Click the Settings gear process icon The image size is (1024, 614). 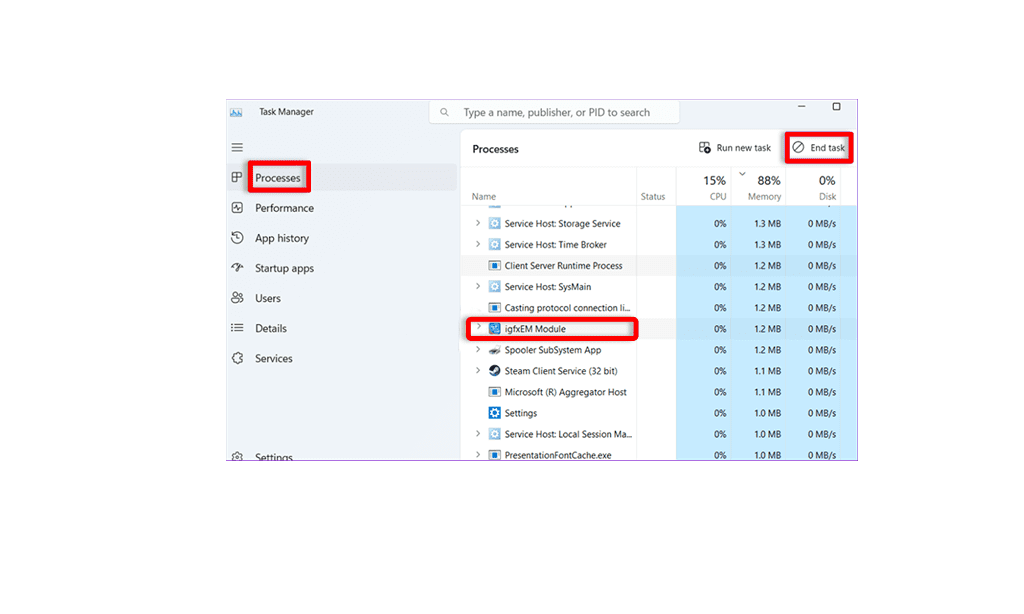494,413
